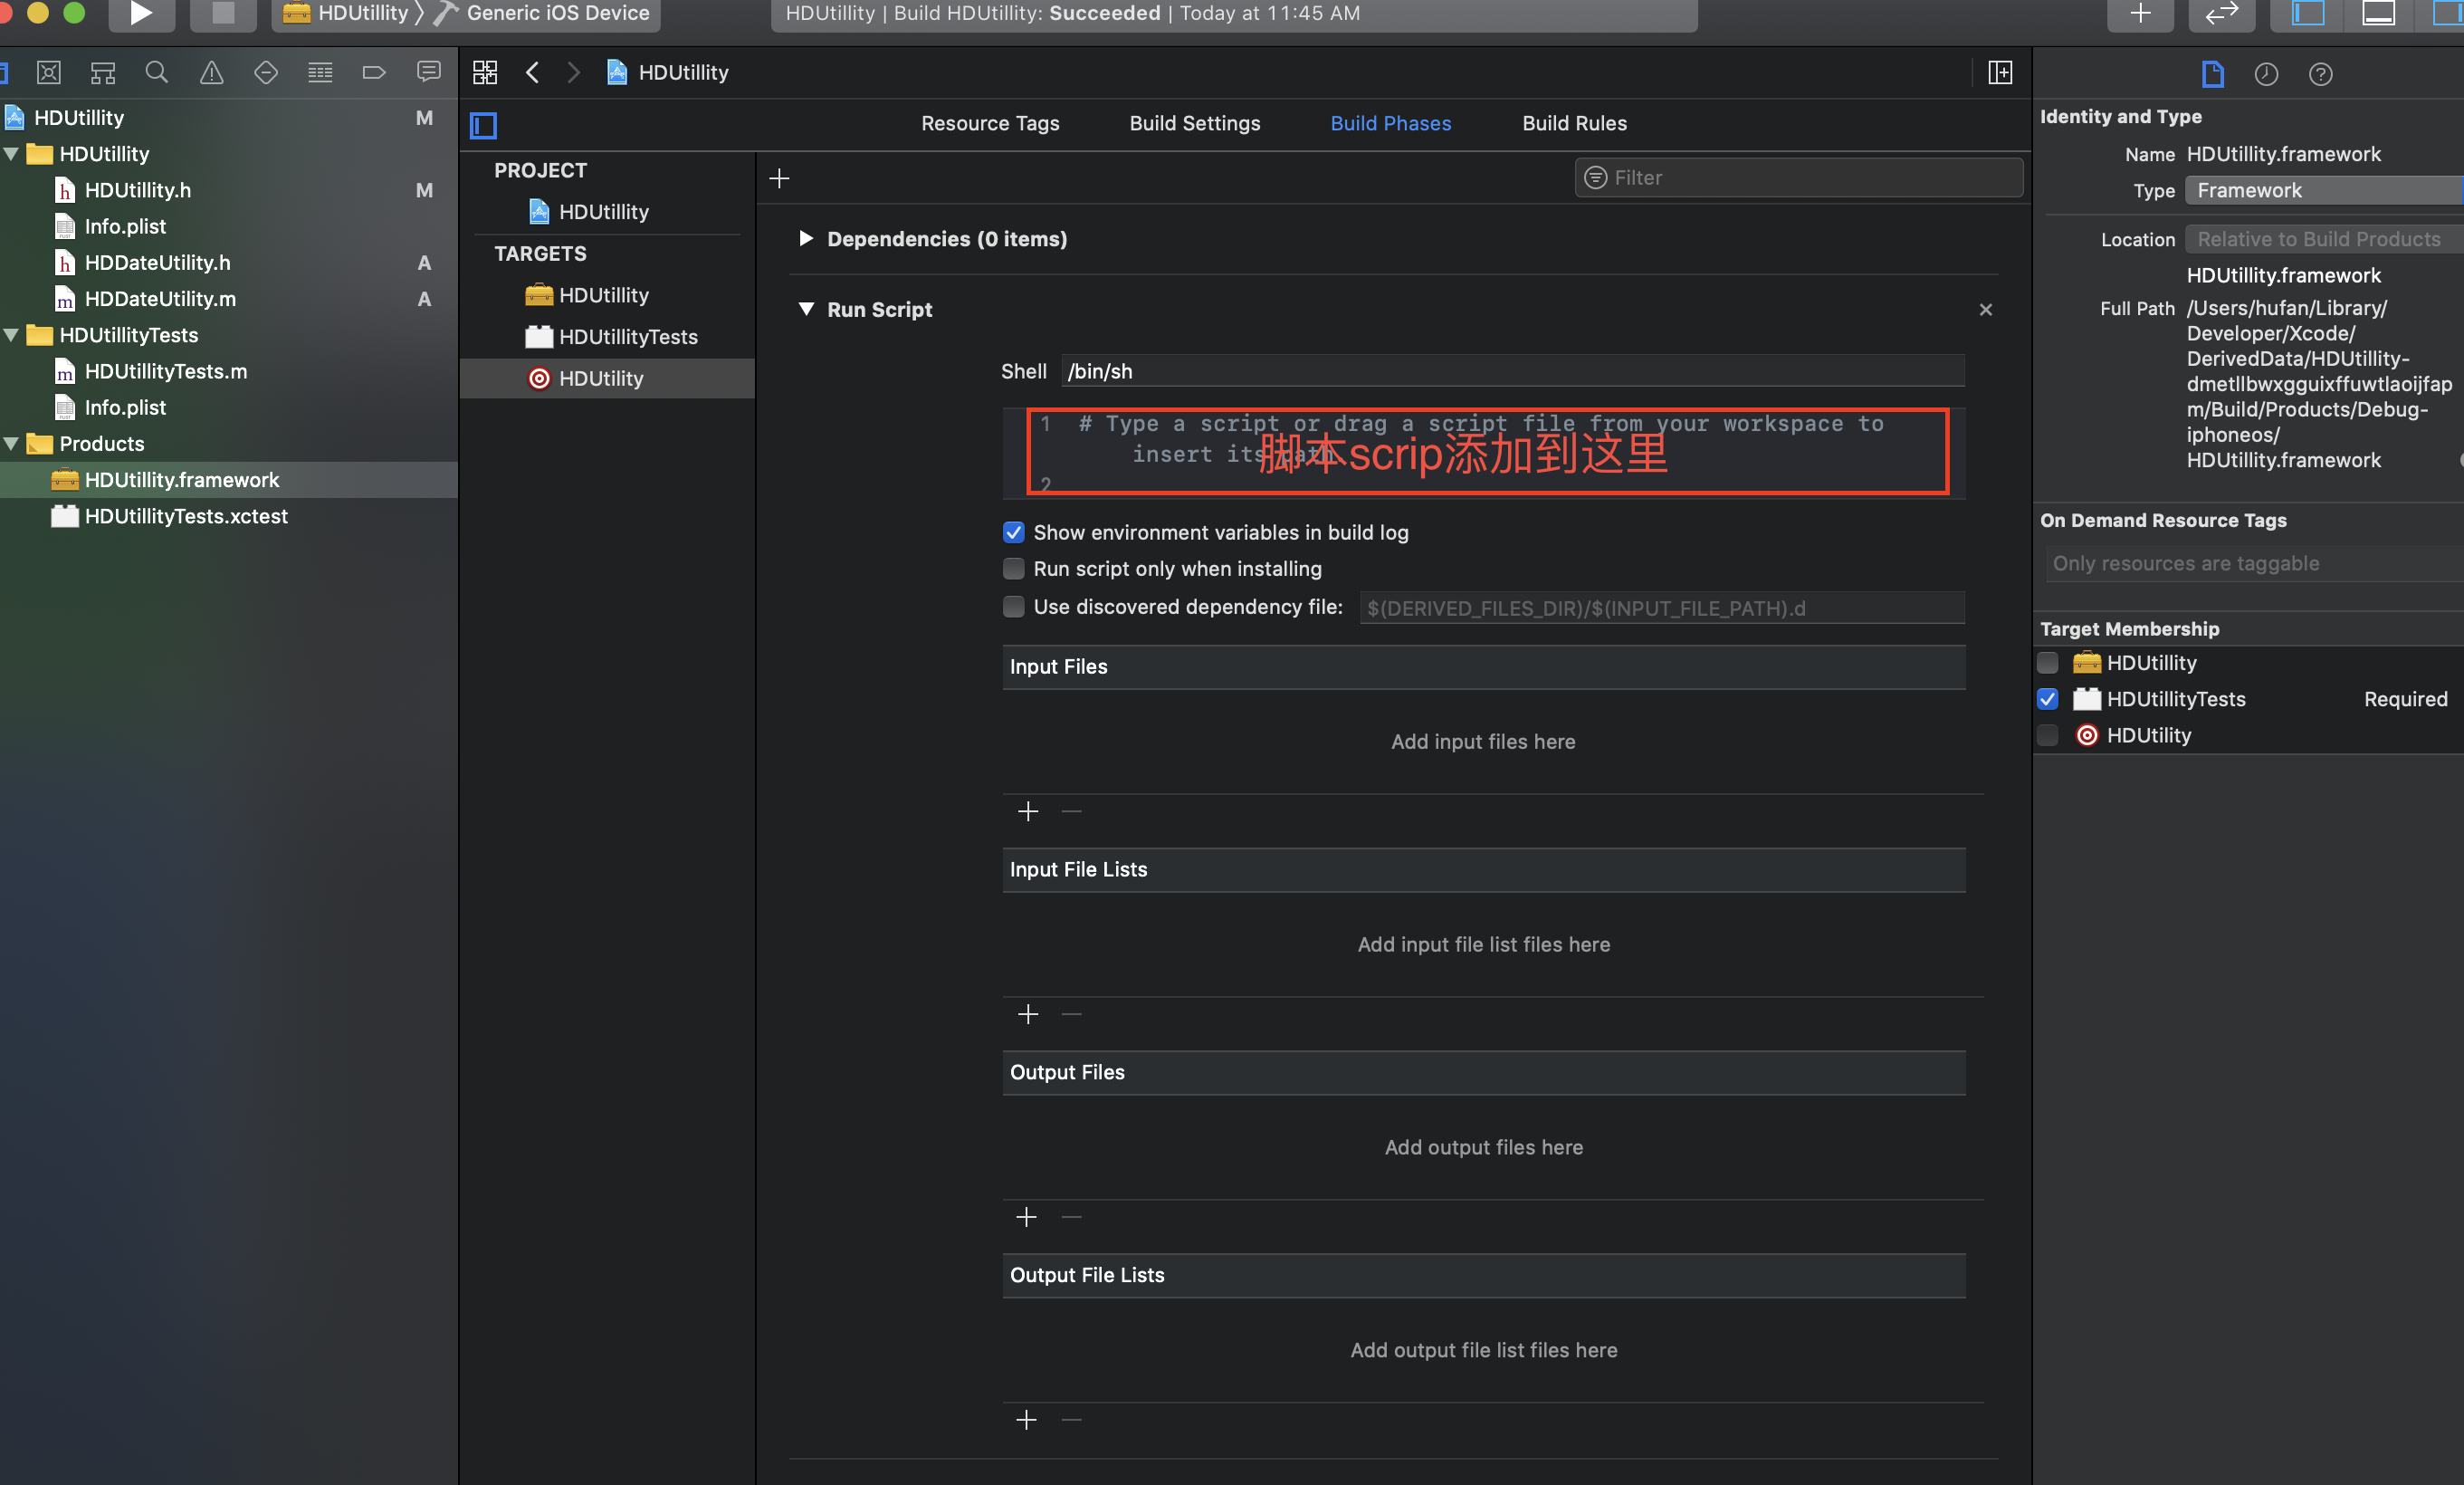Add an input file with plus button
The image size is (2464, 1485).
[x=1027, y=811]
